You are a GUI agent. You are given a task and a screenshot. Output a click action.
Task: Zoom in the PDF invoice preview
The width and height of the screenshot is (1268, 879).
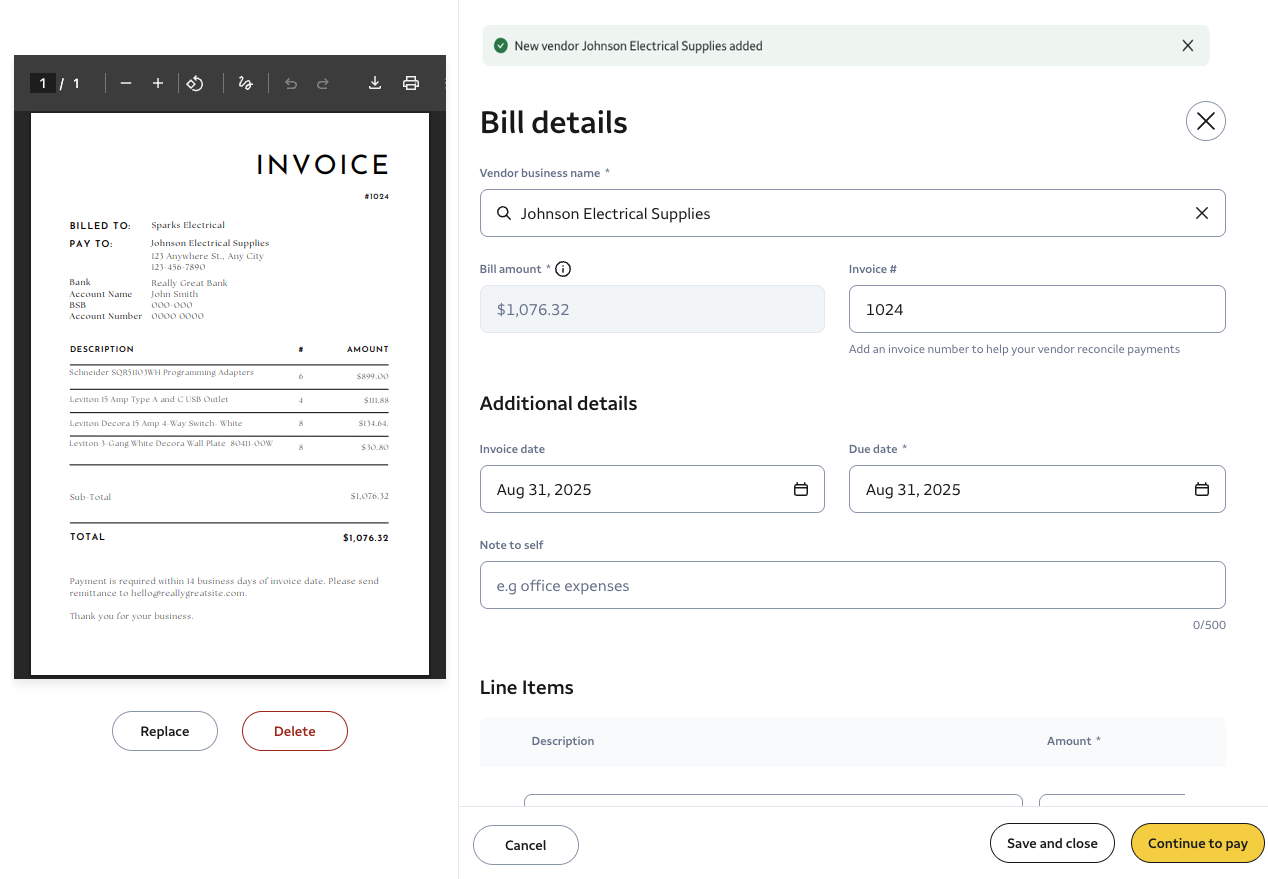coord(158,84)
